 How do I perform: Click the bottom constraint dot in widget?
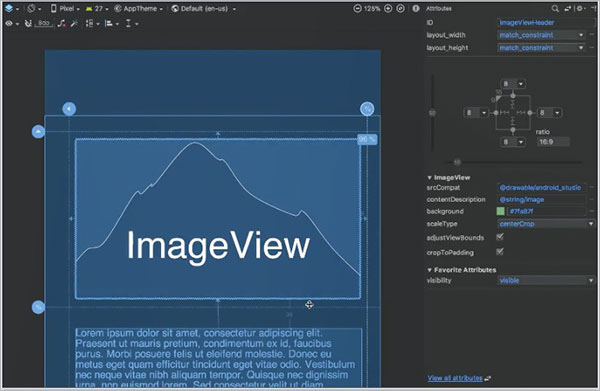coord(513,130)
